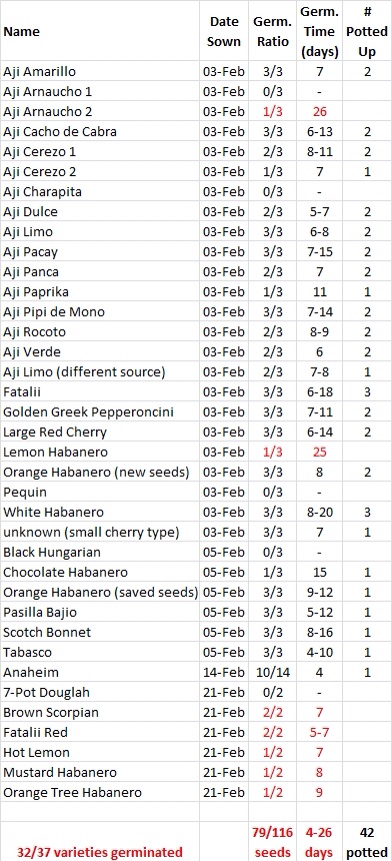This screenshot has height=861, width=392.
Task: Click the 14-Feb date sown cell
Action: point(224,673)
